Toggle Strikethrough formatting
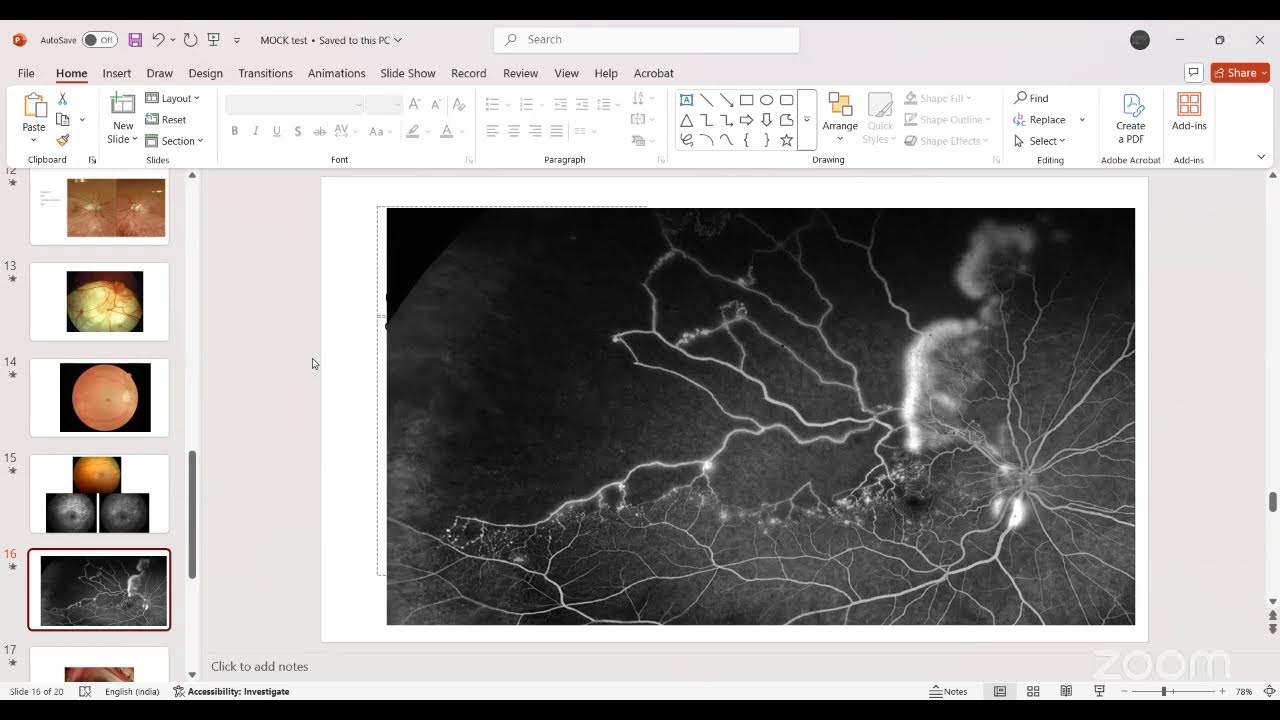 319,131
